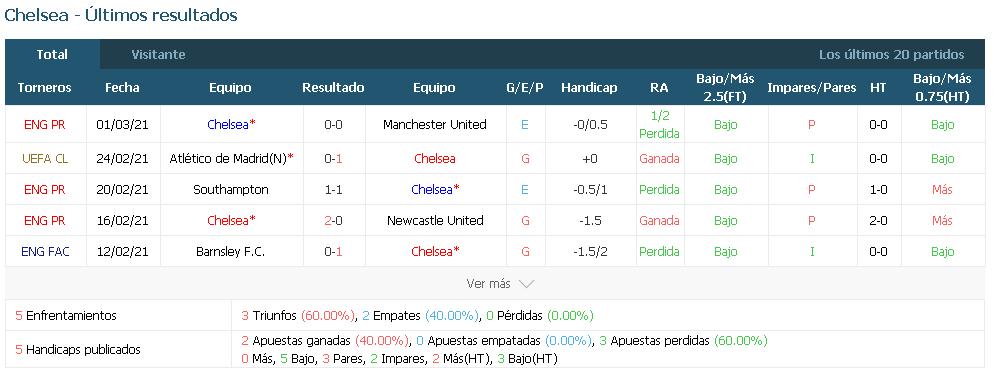Click the Los últimos 20 partidos text
Screen dimensions: 999x376
(x=891, y=55)
